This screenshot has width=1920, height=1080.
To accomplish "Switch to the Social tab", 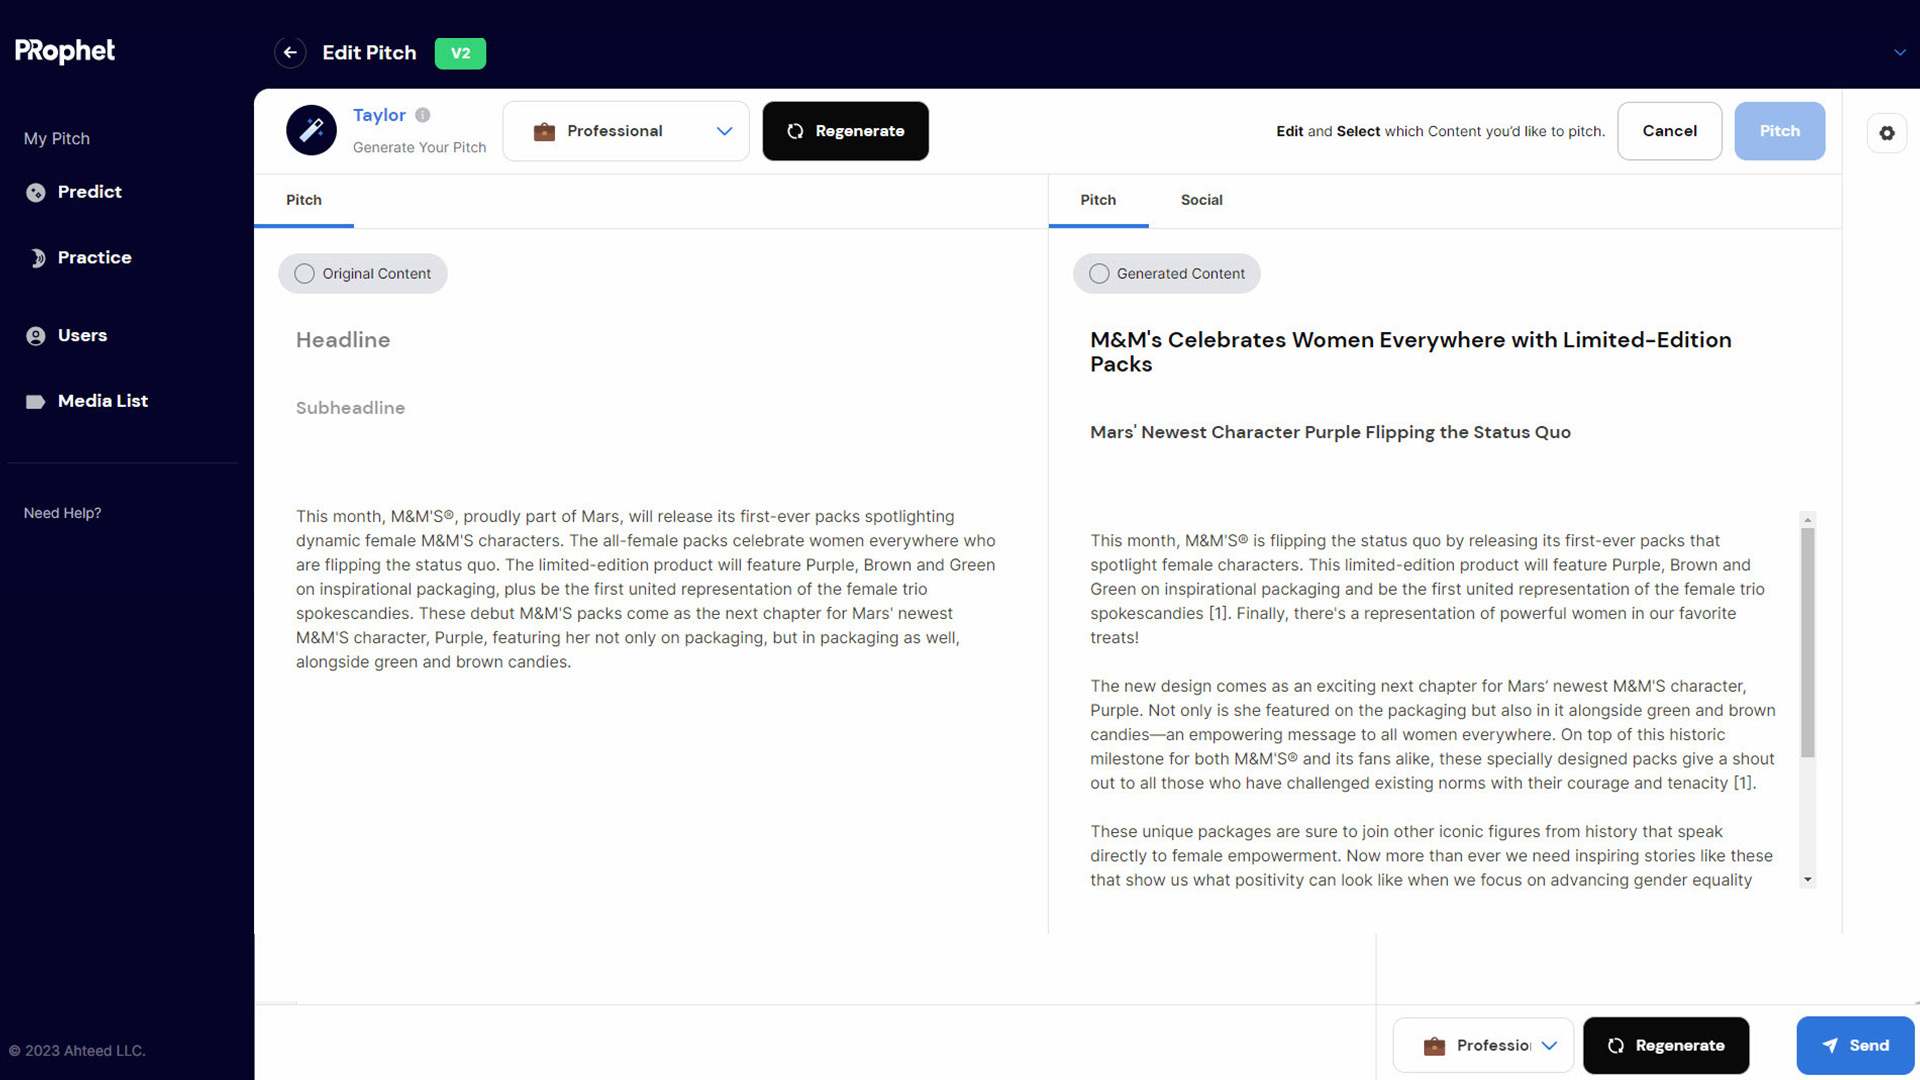I will coord(1201,200).
